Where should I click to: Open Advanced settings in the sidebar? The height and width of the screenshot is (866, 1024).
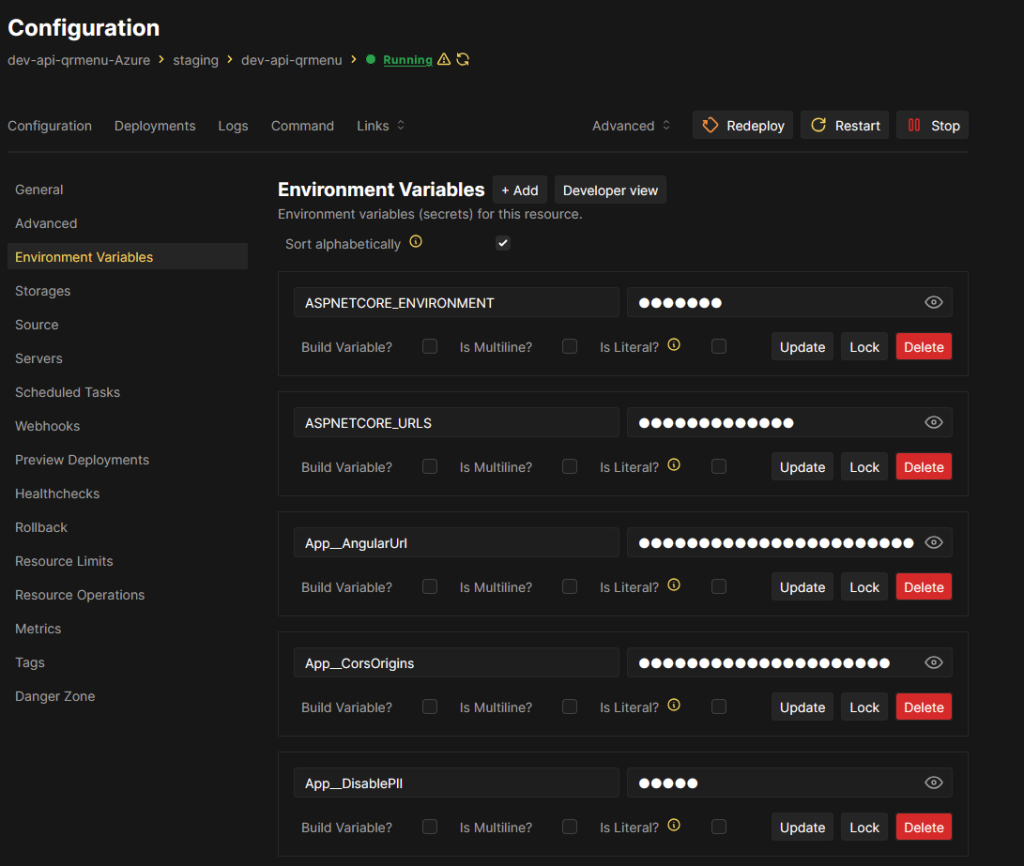[46, 223]
